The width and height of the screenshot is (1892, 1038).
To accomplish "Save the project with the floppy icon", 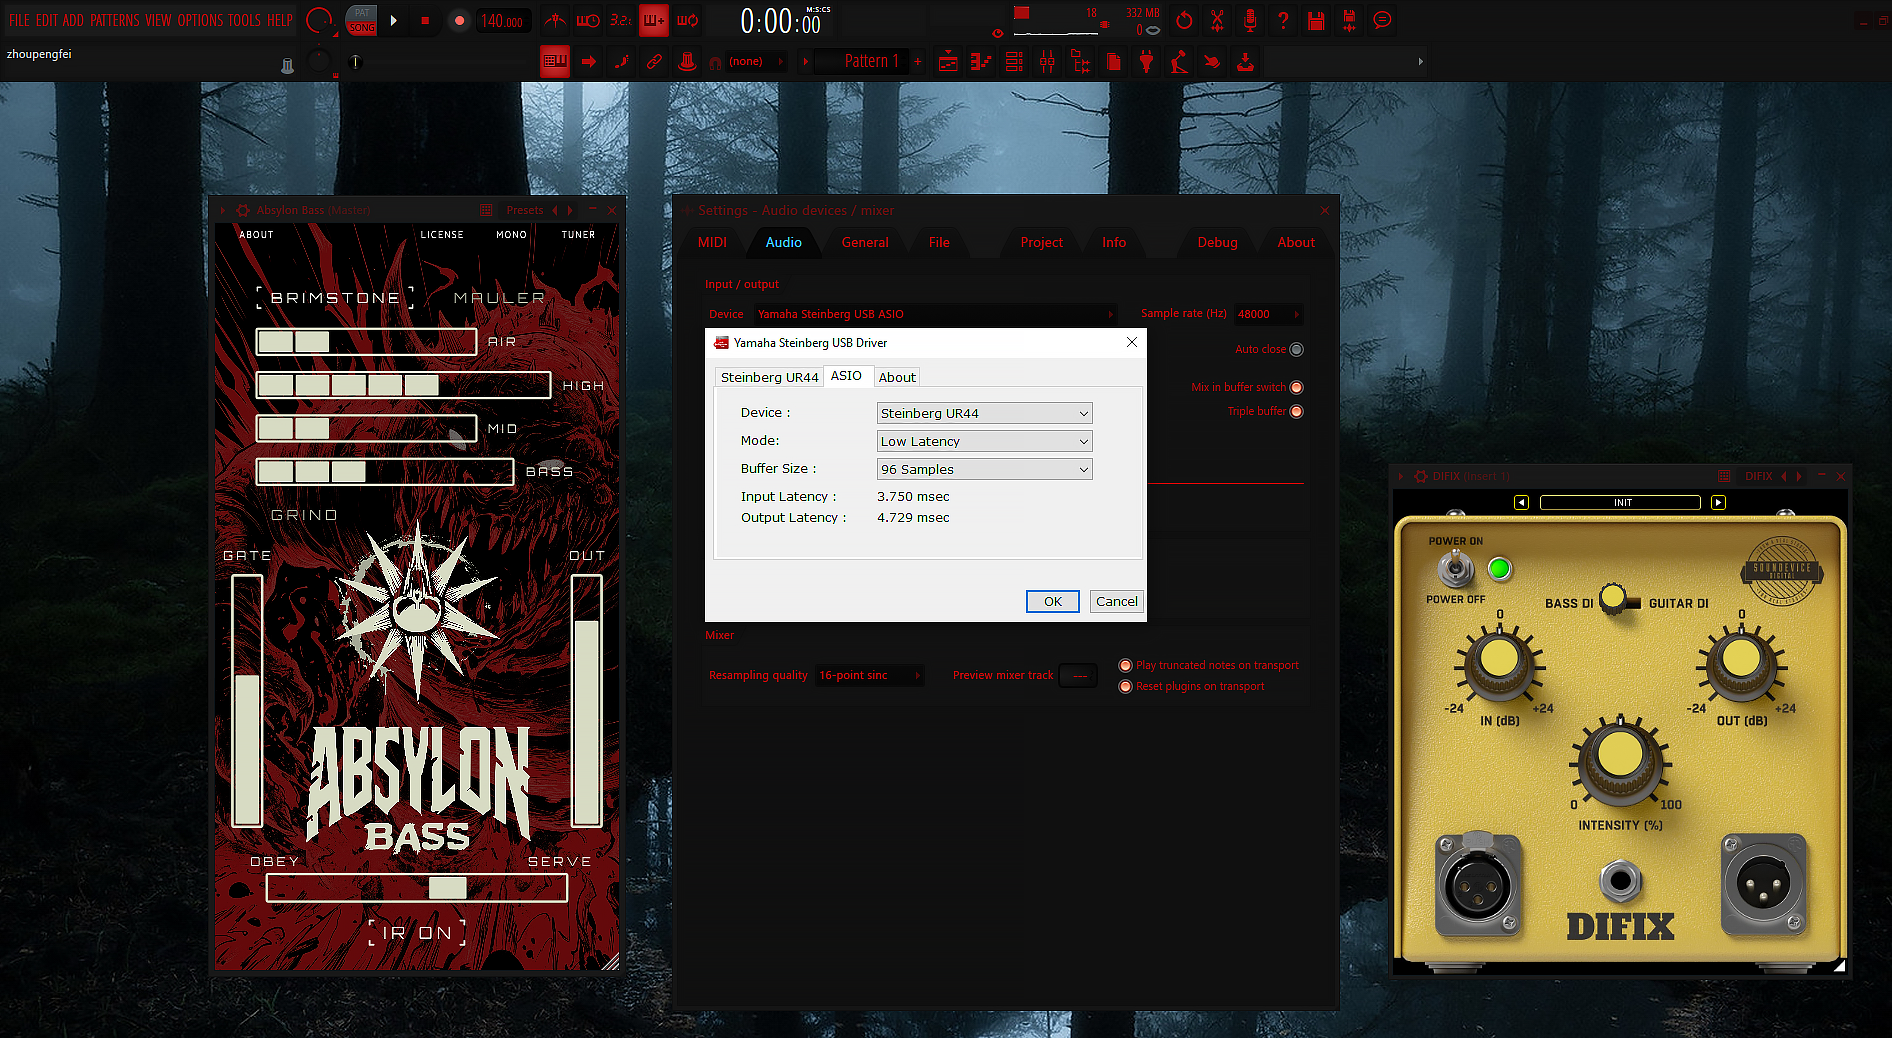I will [x=1316, y=20].
